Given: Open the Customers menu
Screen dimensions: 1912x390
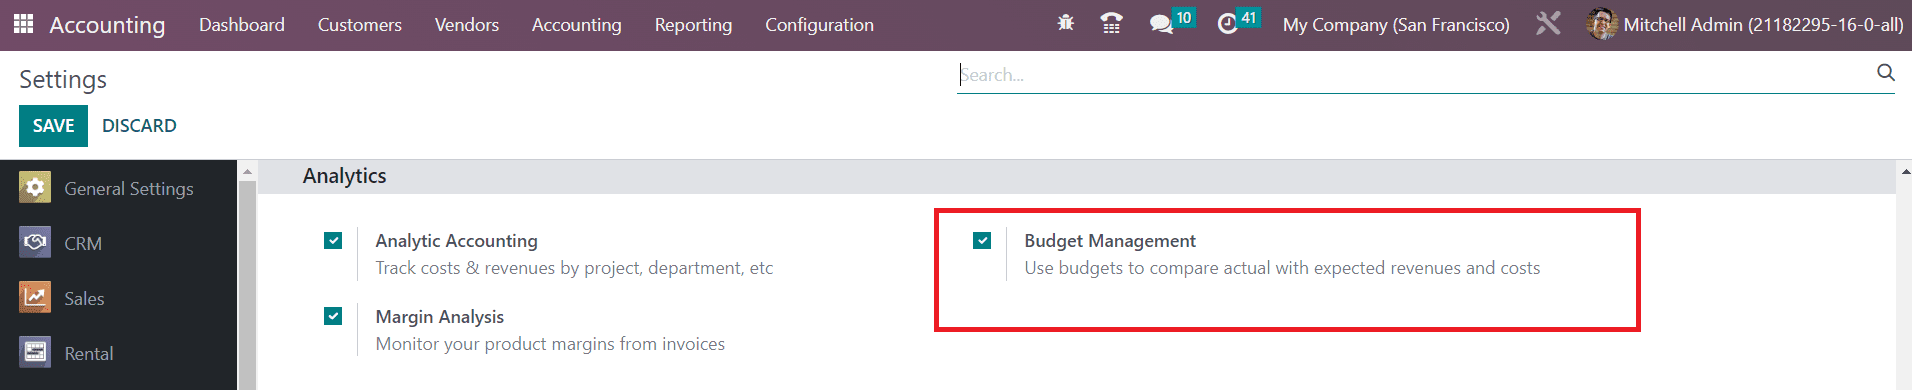Looking at the screenshot, I should pos(359,25).
